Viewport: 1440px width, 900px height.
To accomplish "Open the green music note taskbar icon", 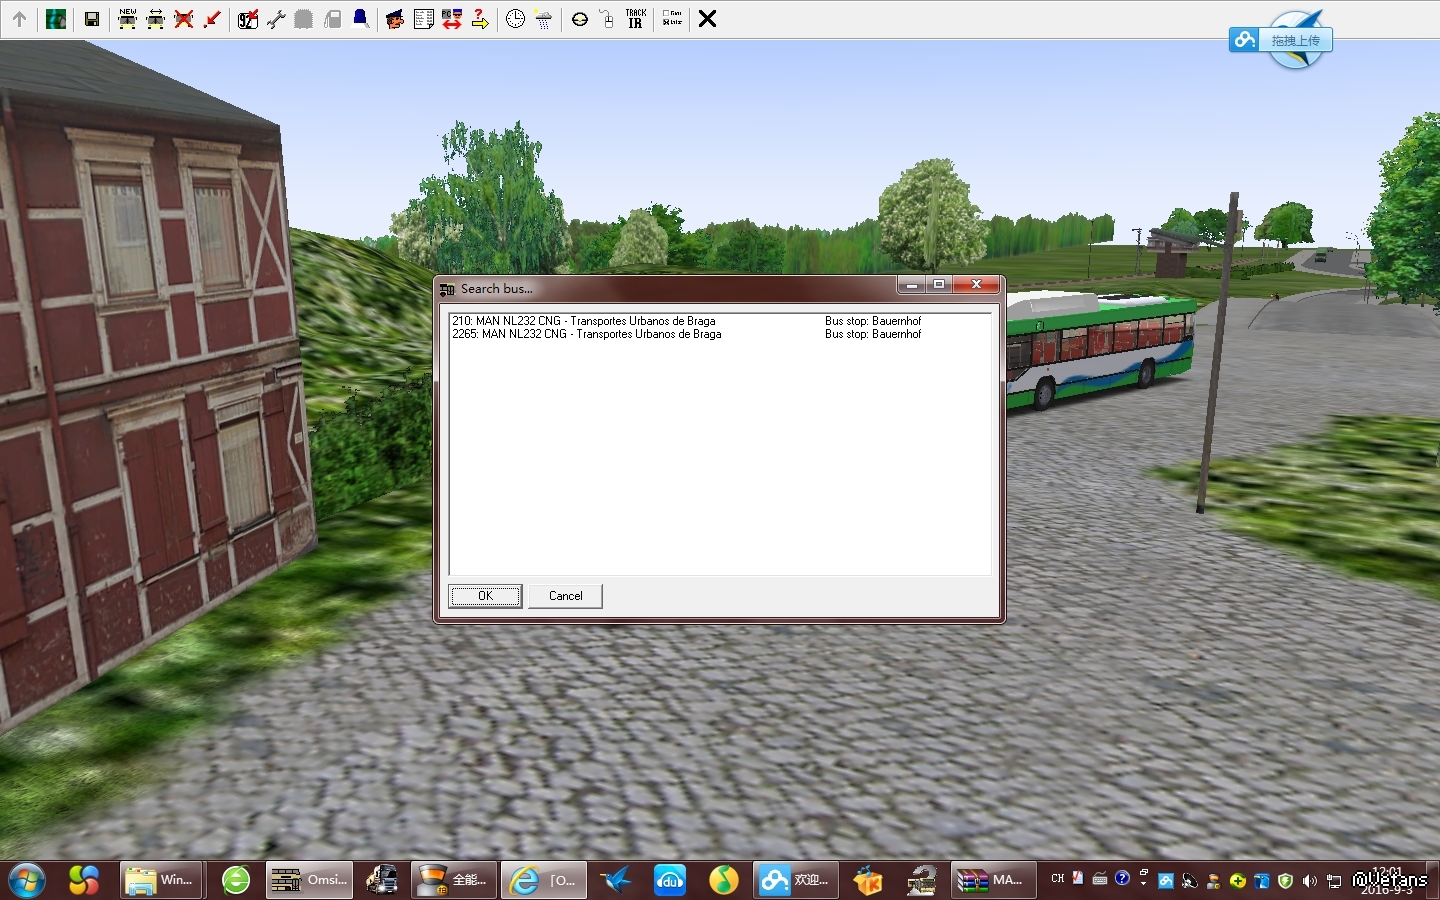I will (x=724, y=880).
